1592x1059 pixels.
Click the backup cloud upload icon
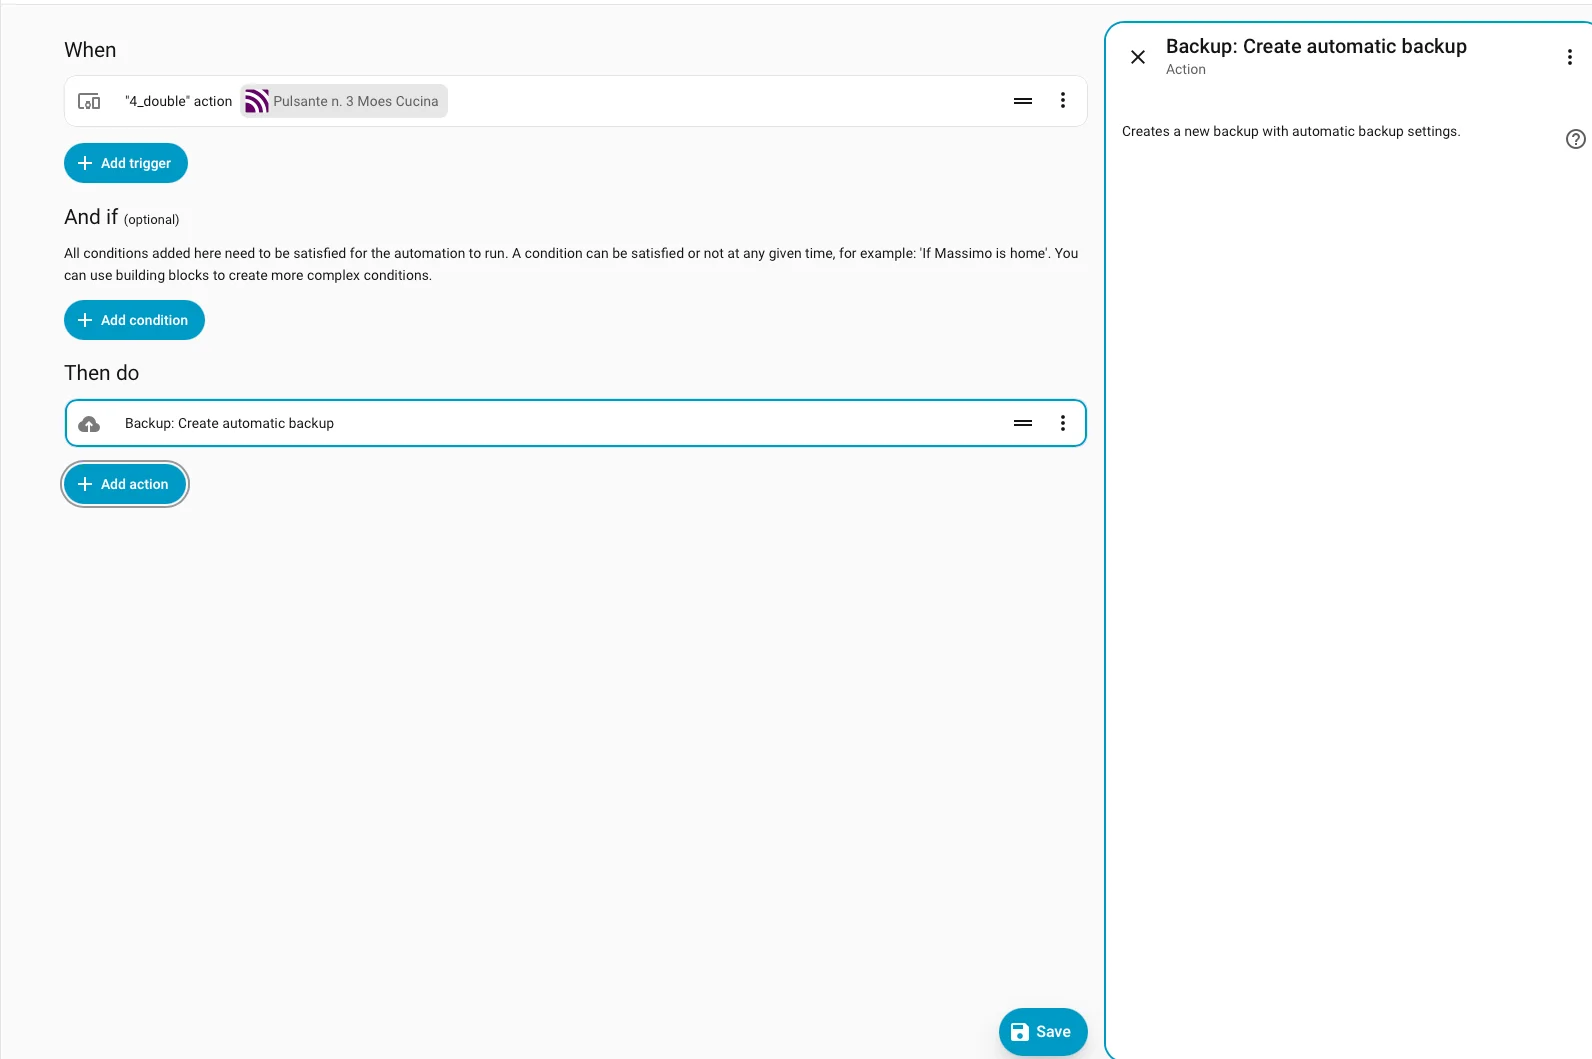coord(89,424)
